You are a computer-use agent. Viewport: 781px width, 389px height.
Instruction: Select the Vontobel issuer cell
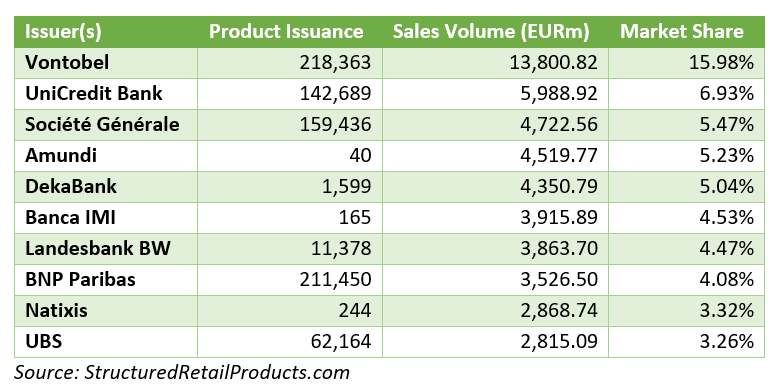(106, 63)
